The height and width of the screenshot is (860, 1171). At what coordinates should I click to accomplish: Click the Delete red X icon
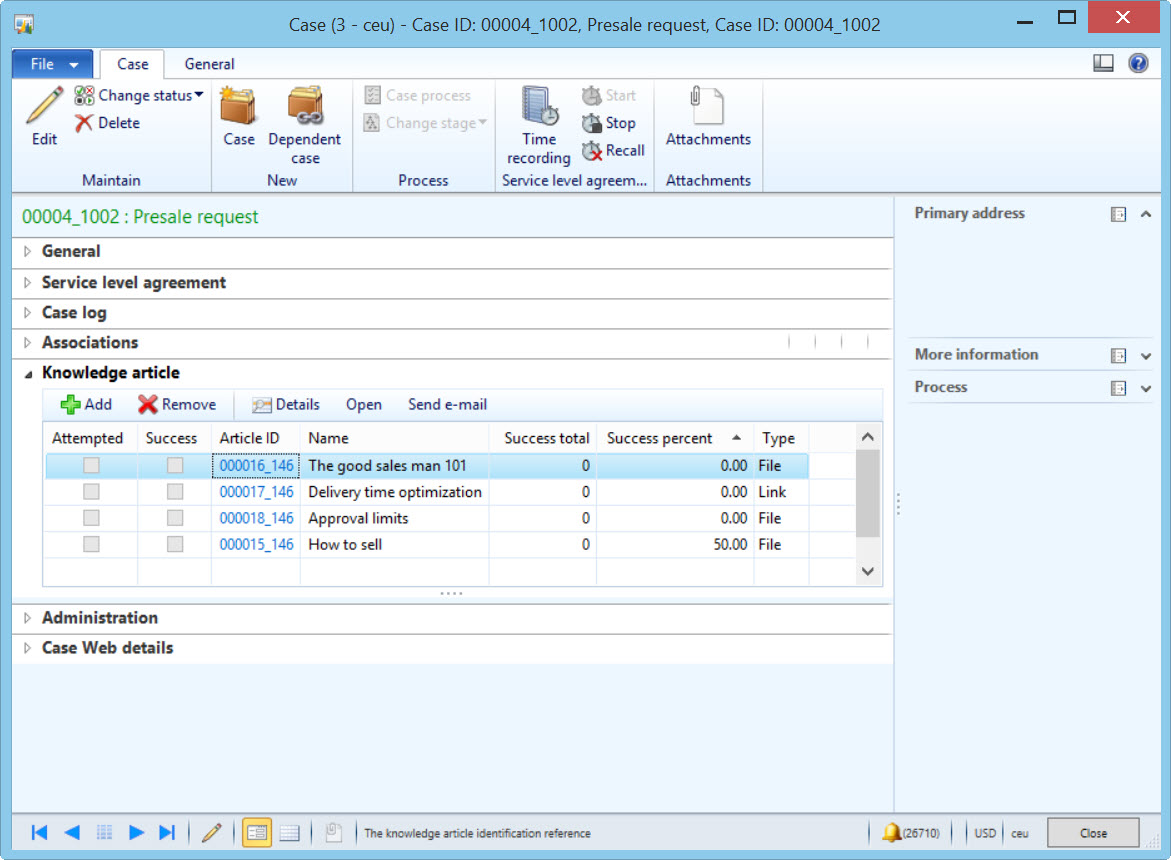click(85, 123)
